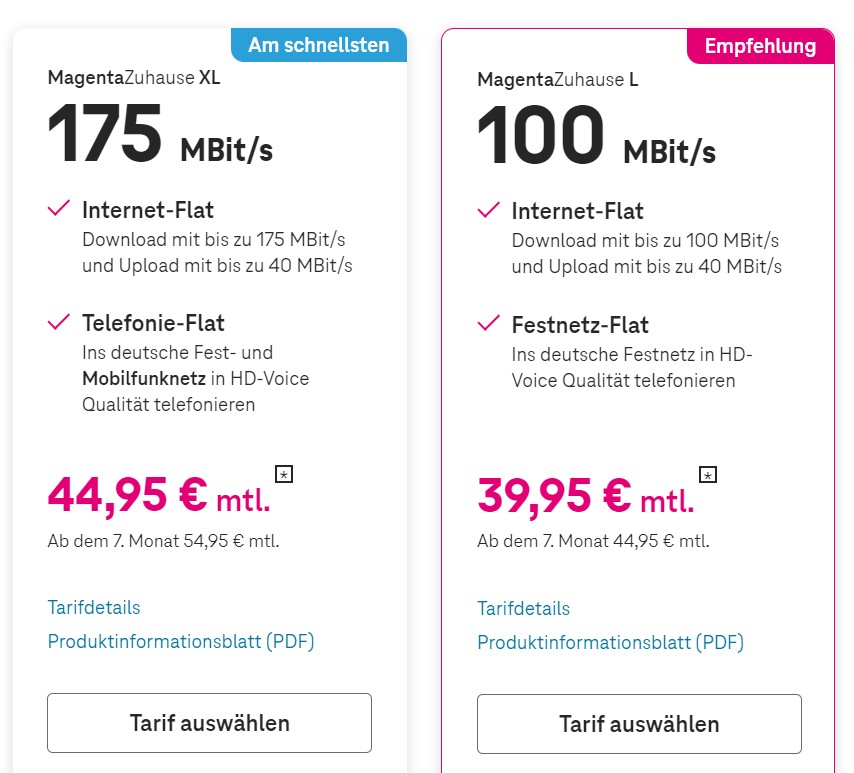Screen dimensions: 854x773
Task: Open the Produktinformationsblatt PDF for the XL tariff
Action: coord(181,641)
